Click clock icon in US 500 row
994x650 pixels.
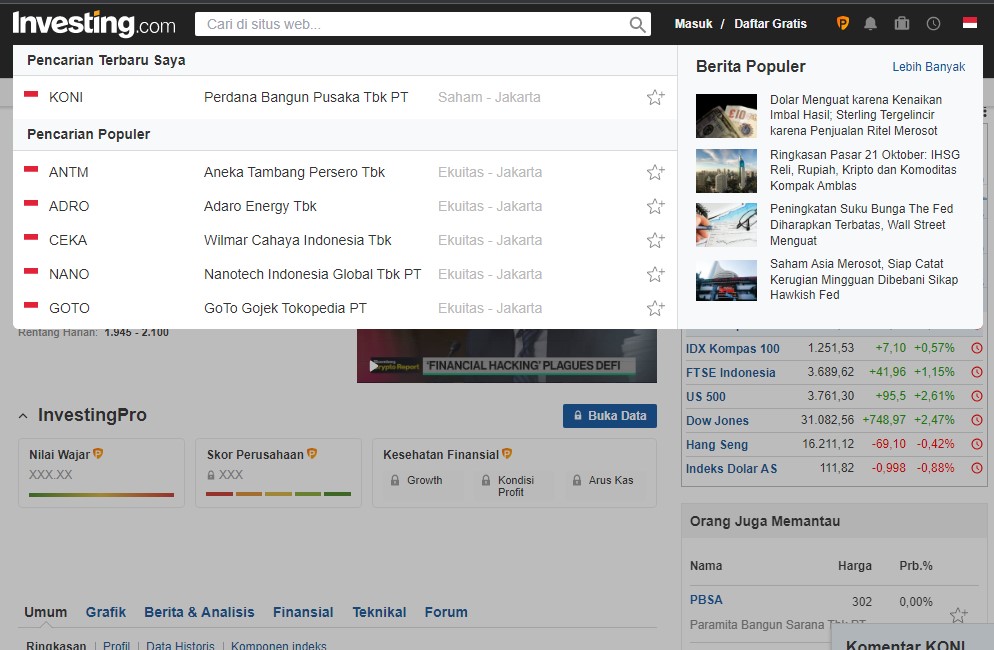(977, 396)
